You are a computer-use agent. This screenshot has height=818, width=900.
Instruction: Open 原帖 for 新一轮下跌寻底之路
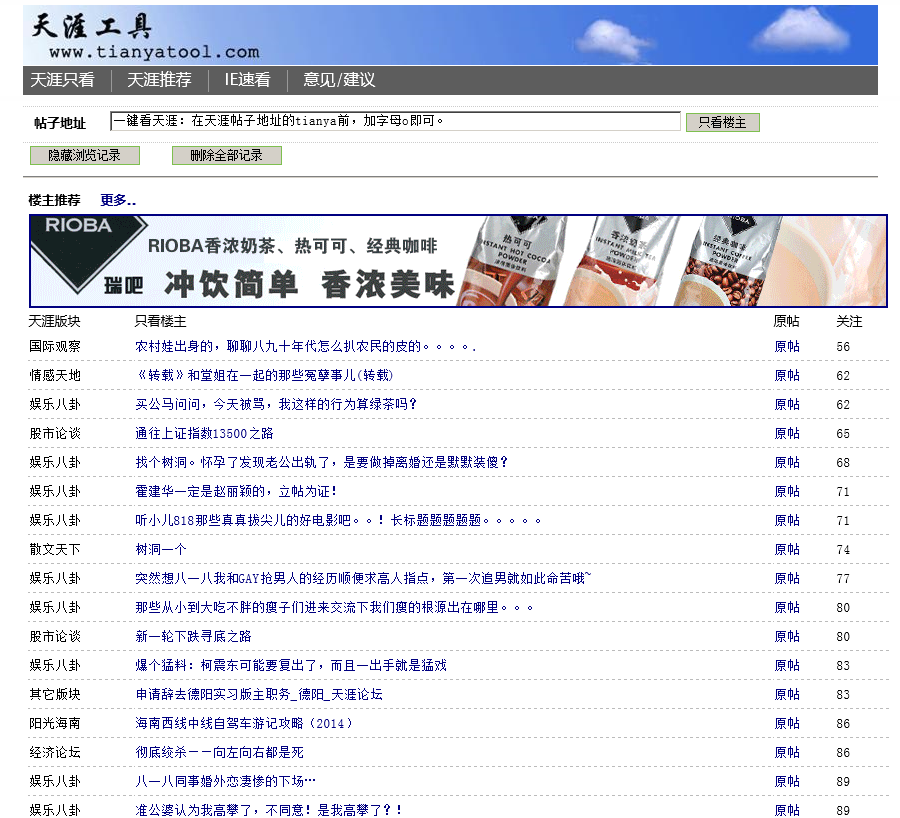(787, 637)
